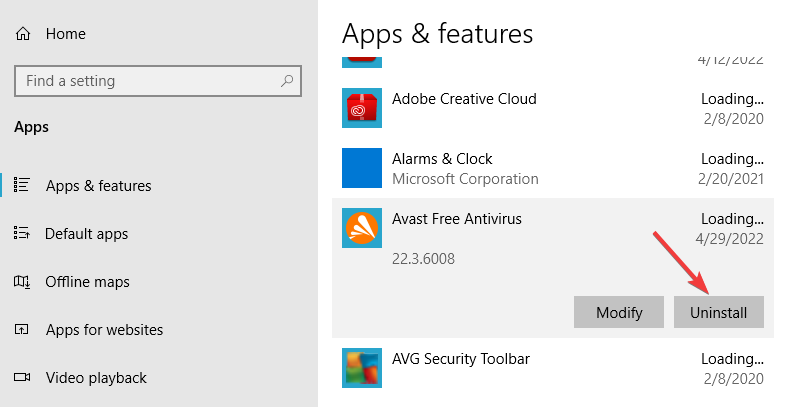
Task: Click the Adobe Creative Cloud date 2/8/2020
Action: coord(734,118)
